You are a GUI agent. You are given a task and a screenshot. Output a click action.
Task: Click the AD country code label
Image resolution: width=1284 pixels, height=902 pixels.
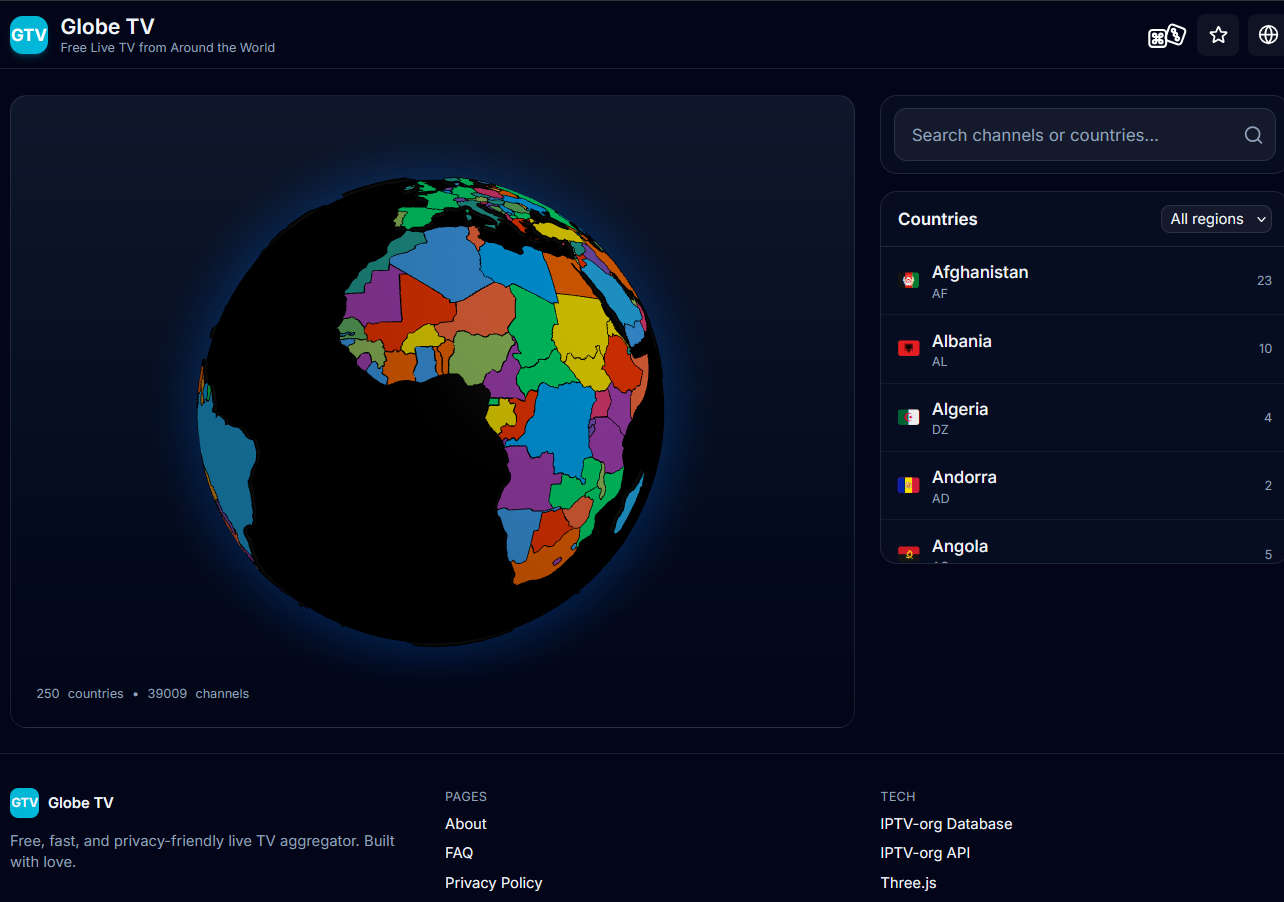coord(941,498)
